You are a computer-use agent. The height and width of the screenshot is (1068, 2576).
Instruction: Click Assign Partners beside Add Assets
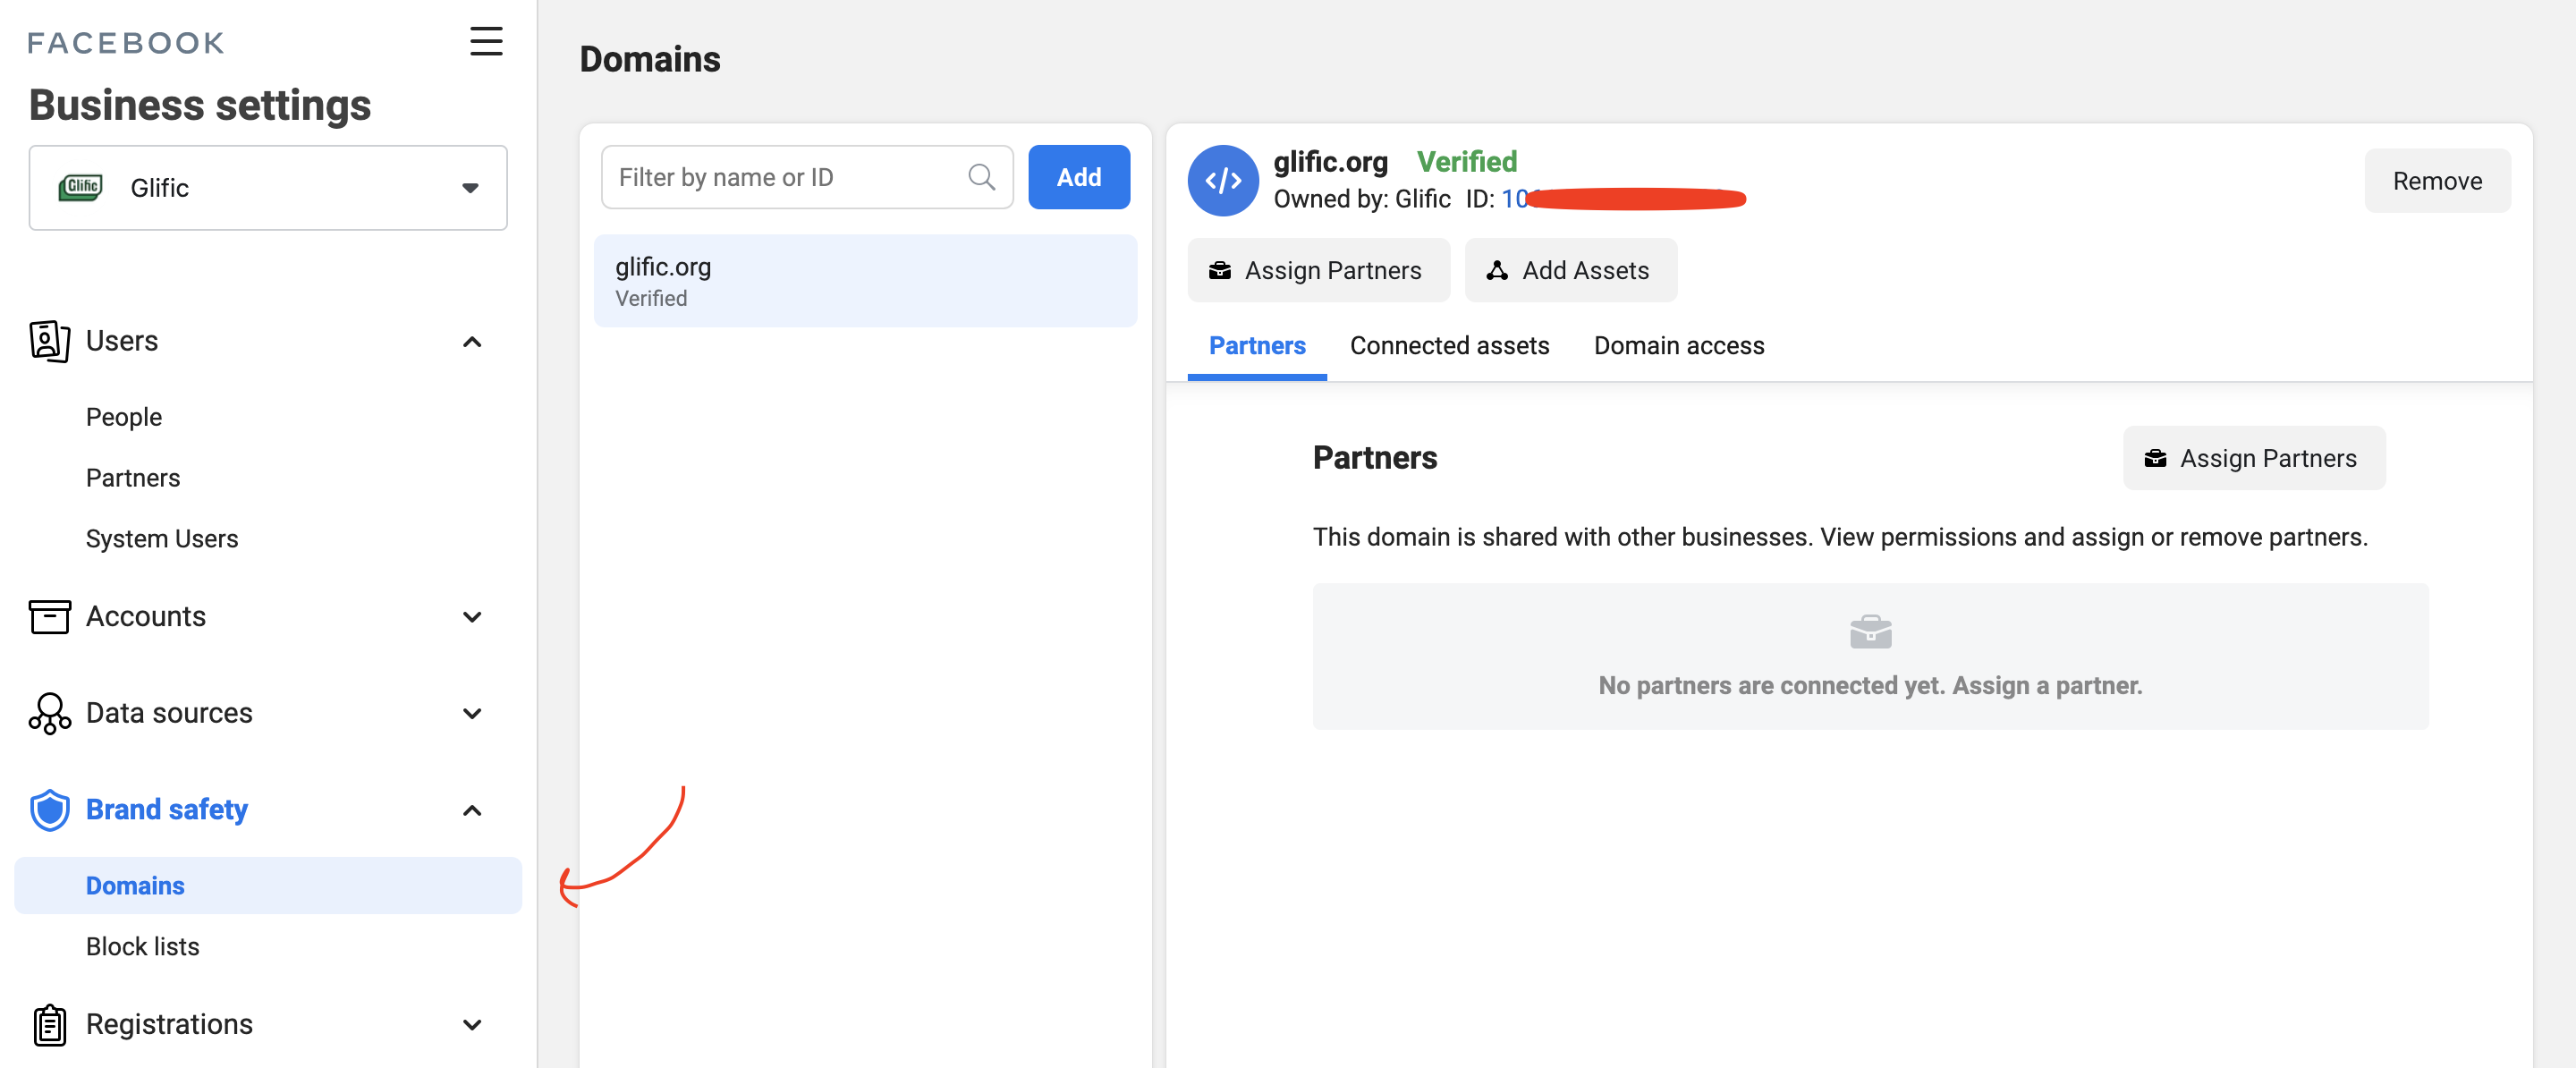click(1318, 270)
